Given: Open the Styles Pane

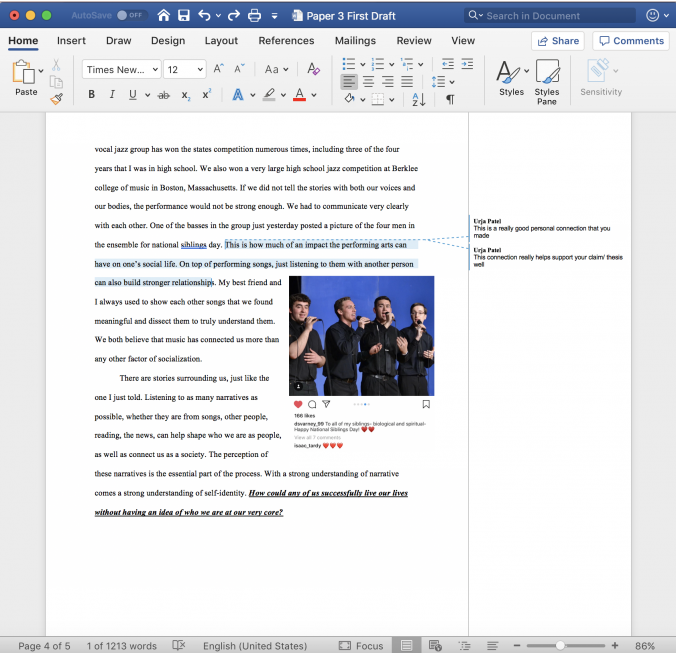Looking at the screenshot, I should pyautogui.click(x=547, y=82).
